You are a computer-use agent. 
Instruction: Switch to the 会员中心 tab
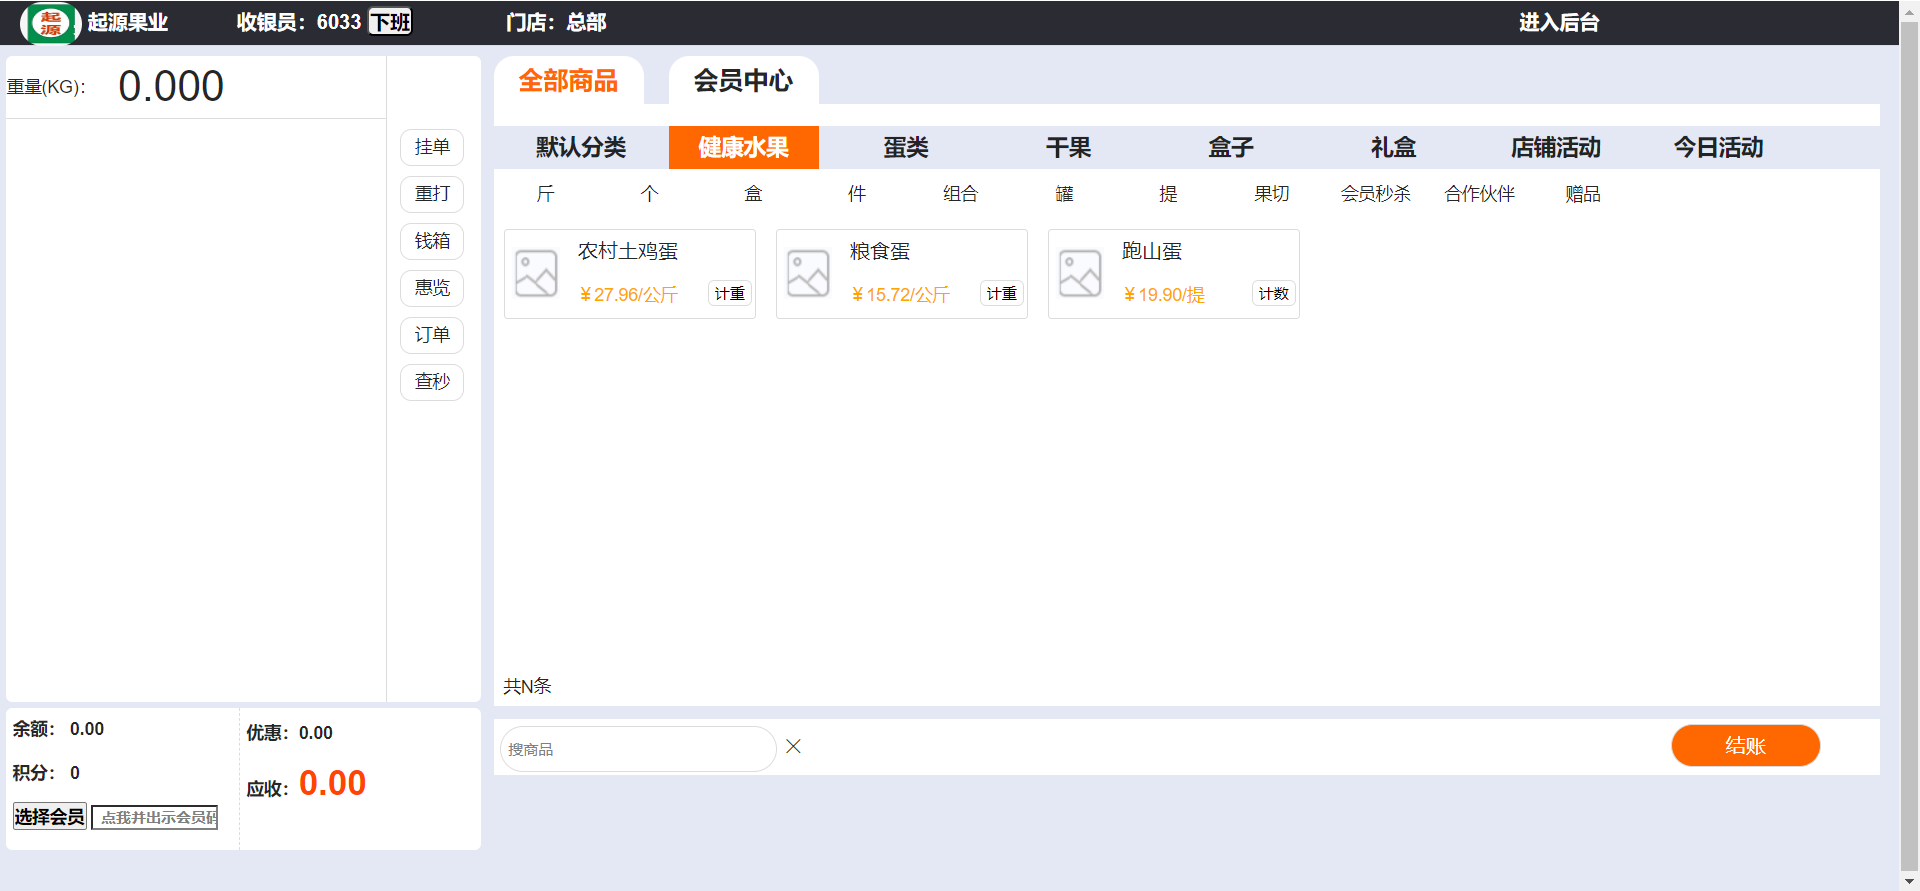(743, 81)
